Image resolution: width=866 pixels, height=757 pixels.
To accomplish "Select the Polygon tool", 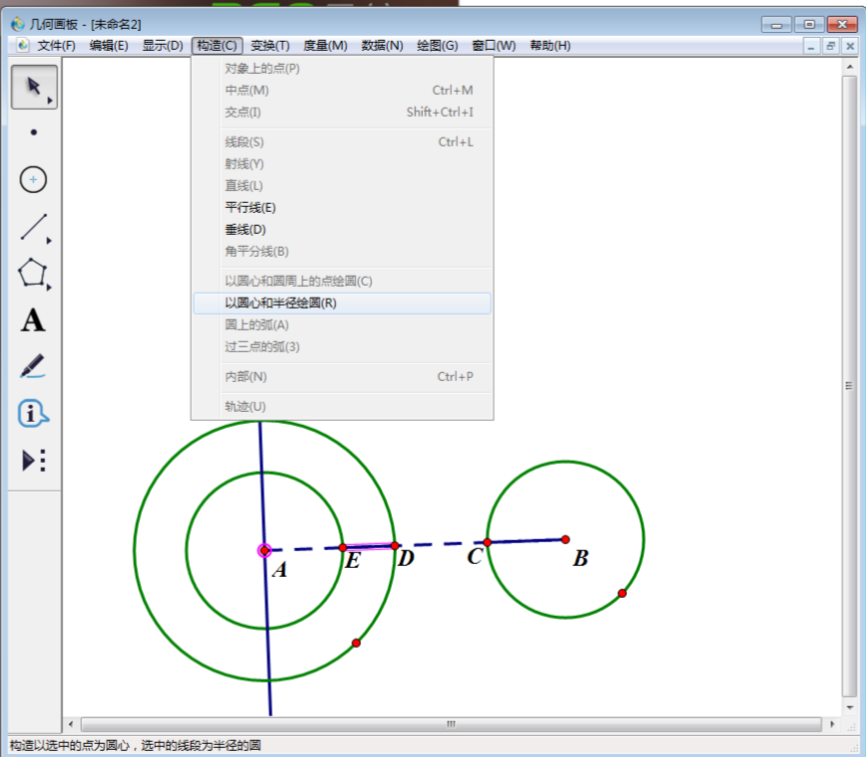I will (x=33, y=273).
